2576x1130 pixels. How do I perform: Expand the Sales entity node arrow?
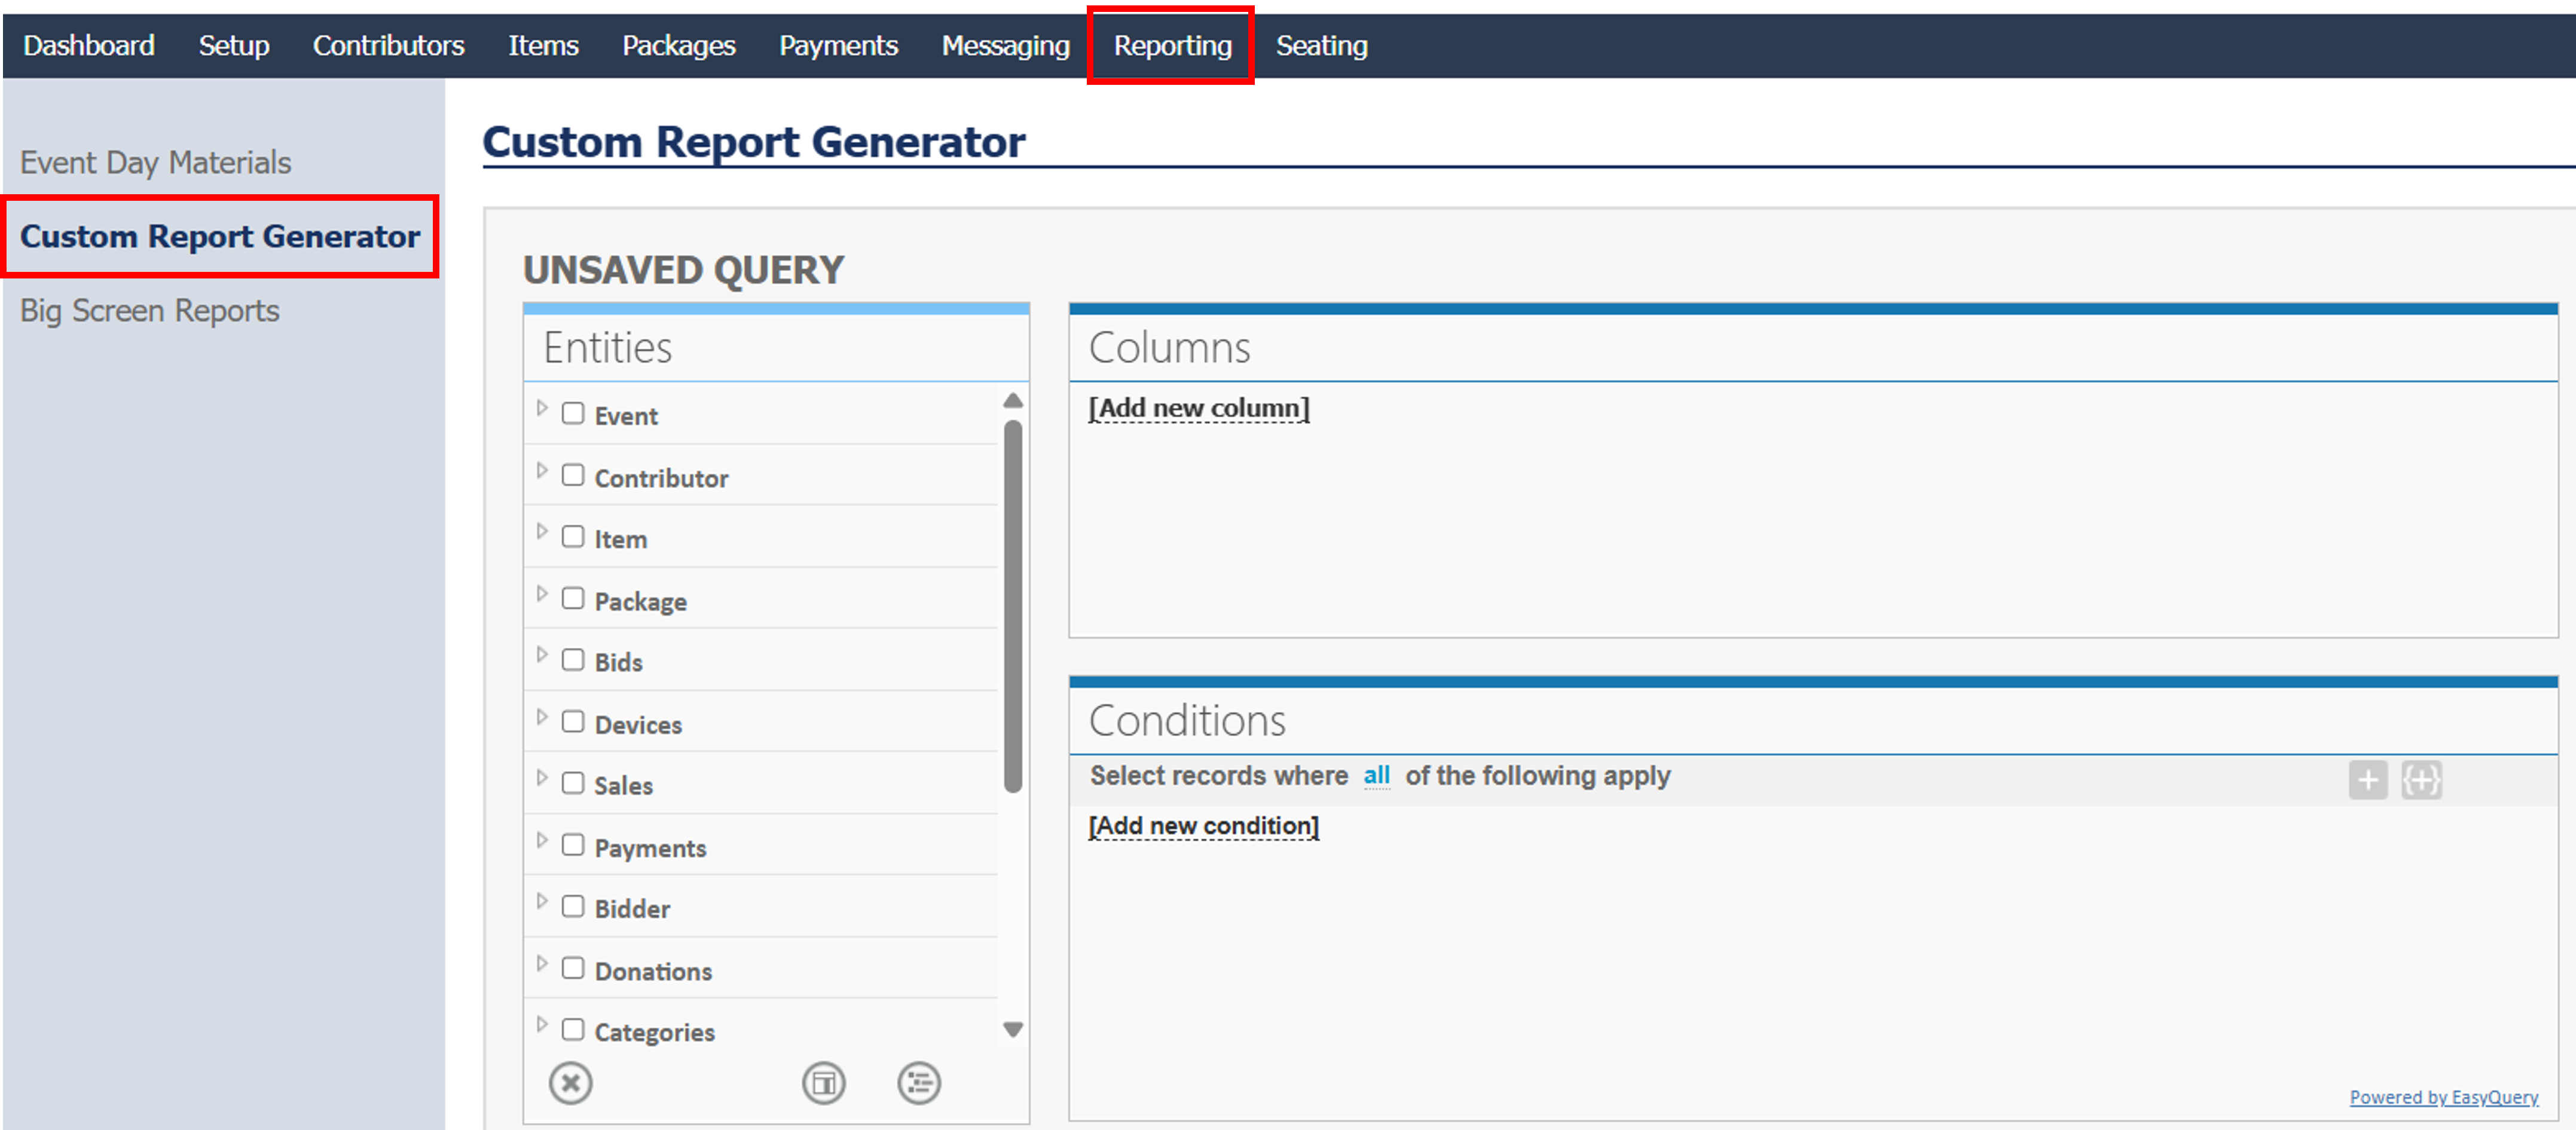pos(542,778)
